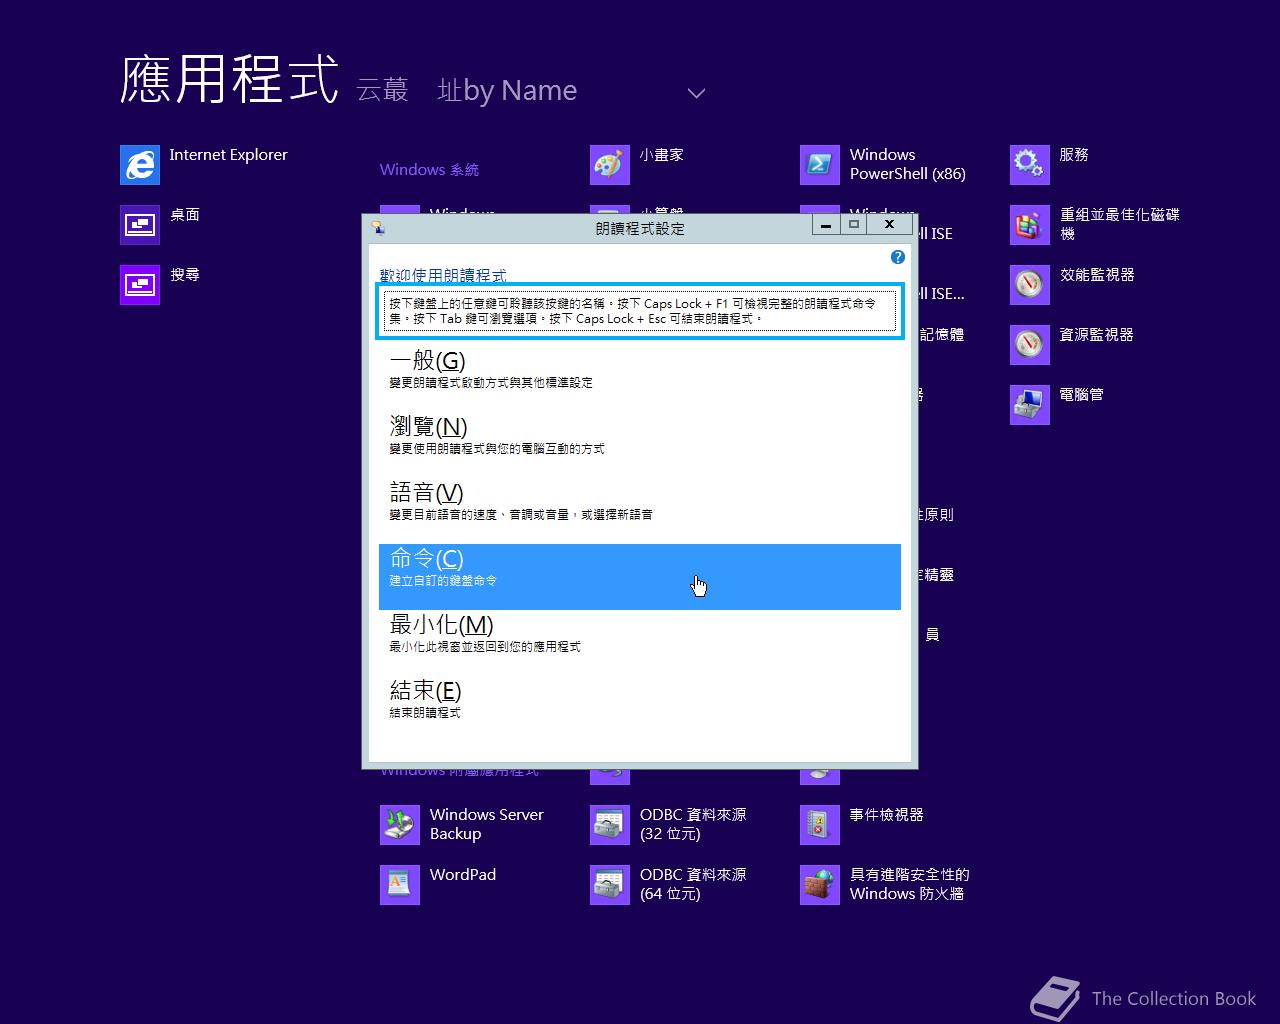Open 資源監視器 resource monitor icon
Image resolution: width=1280 pixels, height=1024 pixels.
(x=1030, y=345)
